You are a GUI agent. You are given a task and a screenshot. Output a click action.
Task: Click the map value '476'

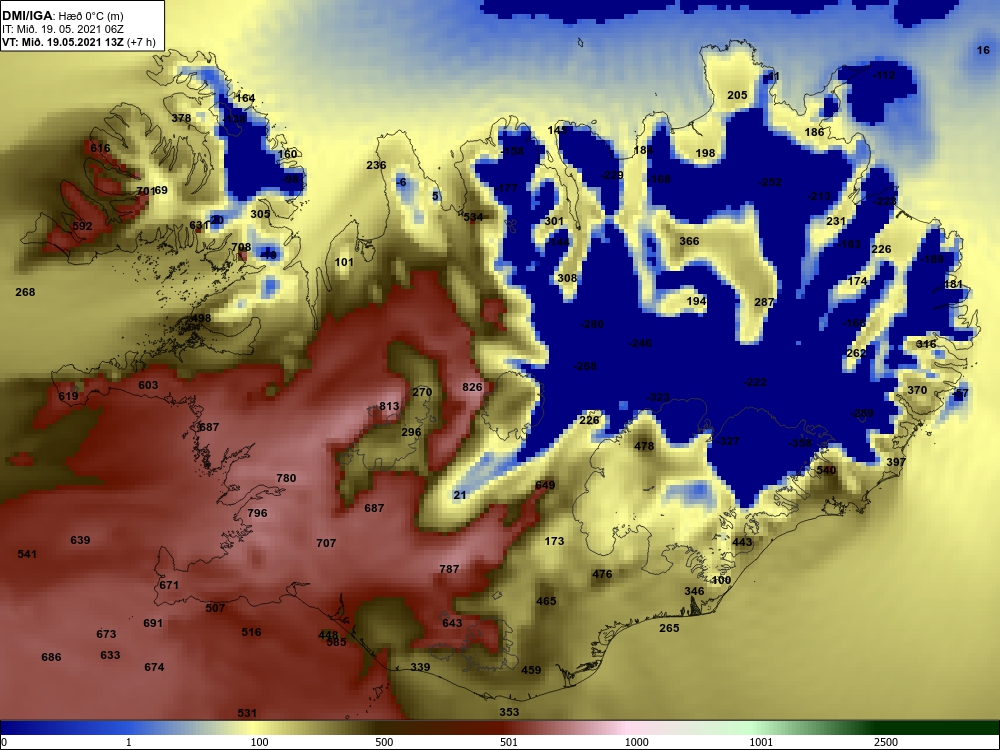(602, 574)
